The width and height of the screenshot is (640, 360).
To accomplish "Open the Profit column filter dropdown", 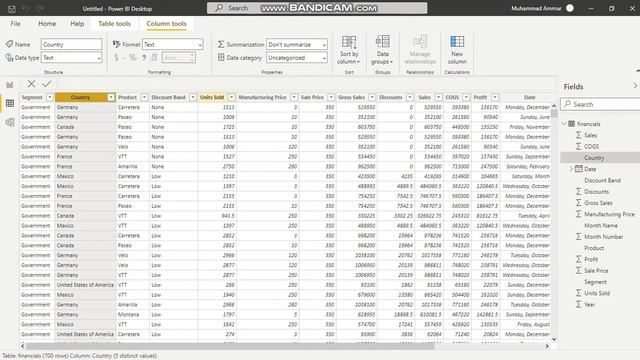I will [495, 97].
